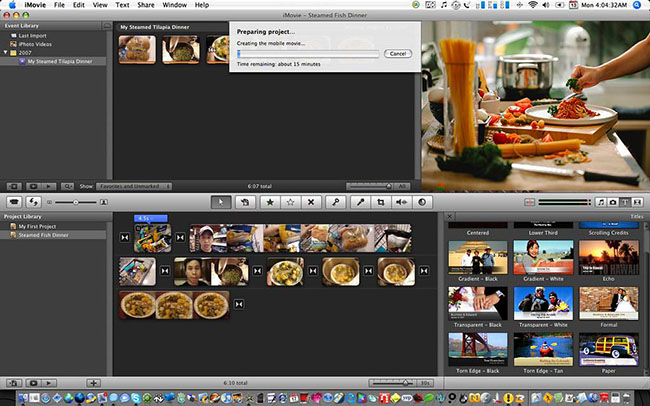This screenshot has width=650, height=406.
Task: Collapse the 2007 folder in Event Library
Action: click(5, 53)
